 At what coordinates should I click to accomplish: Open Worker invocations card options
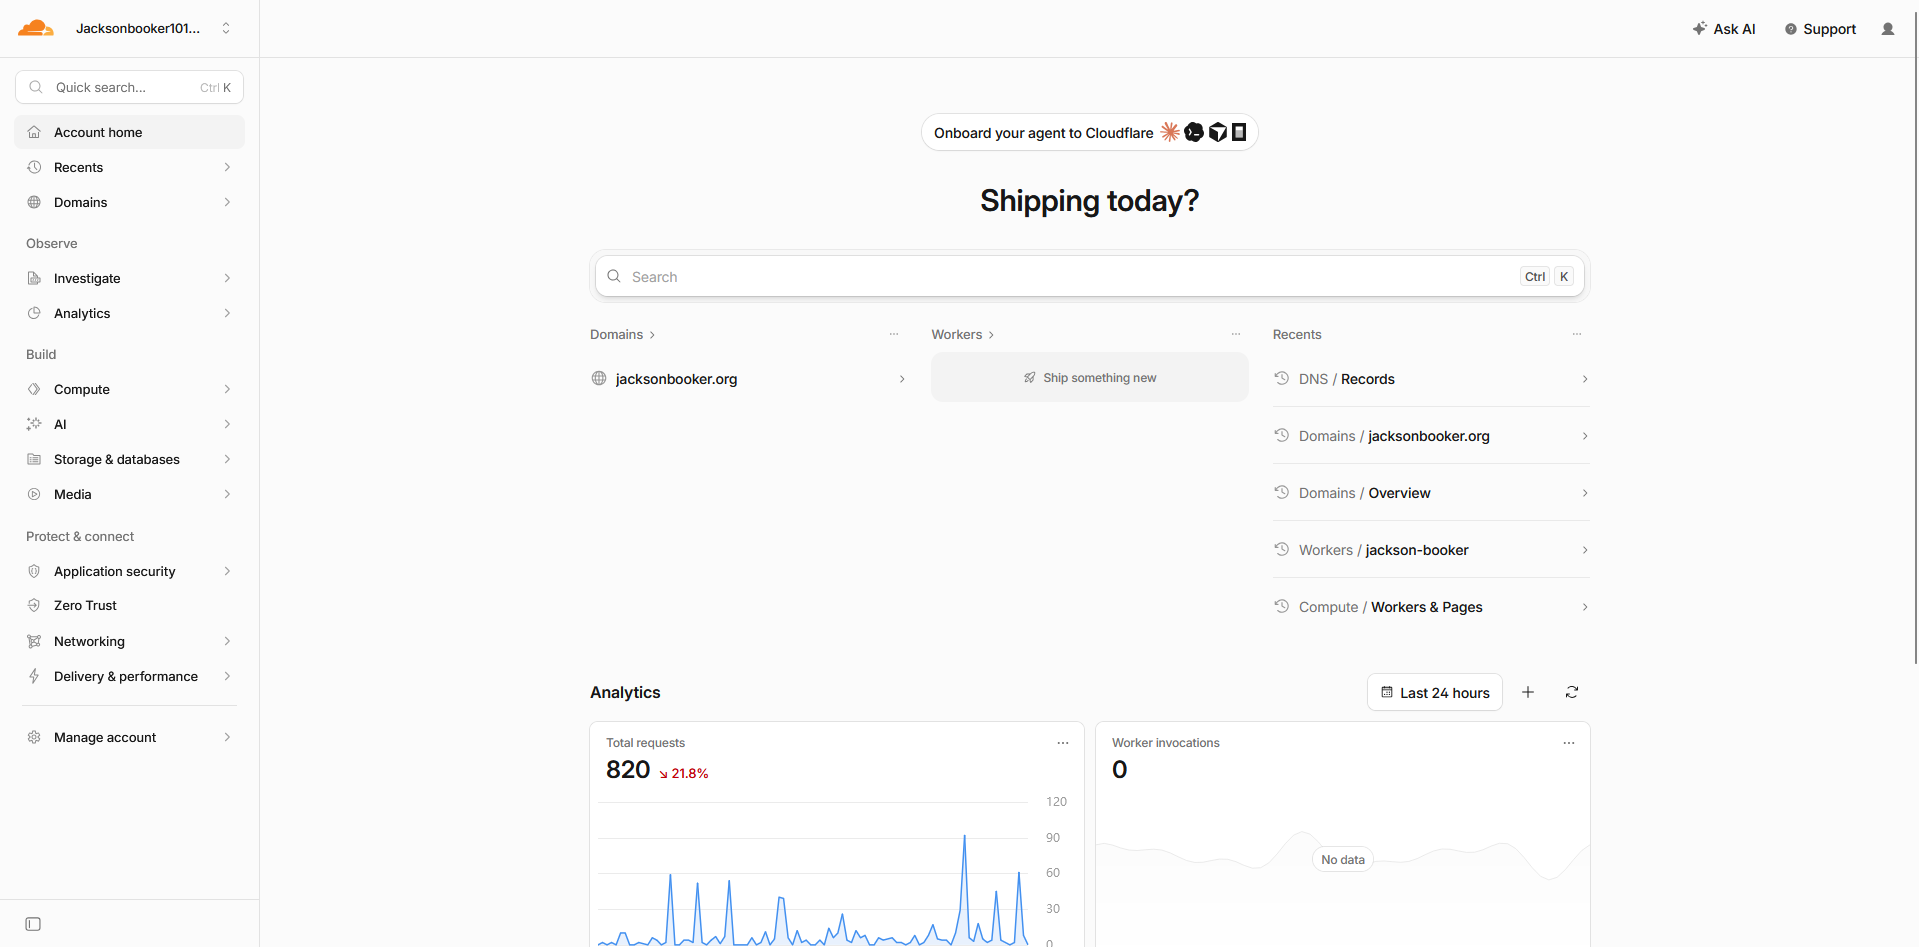[x=1569, y=743]
